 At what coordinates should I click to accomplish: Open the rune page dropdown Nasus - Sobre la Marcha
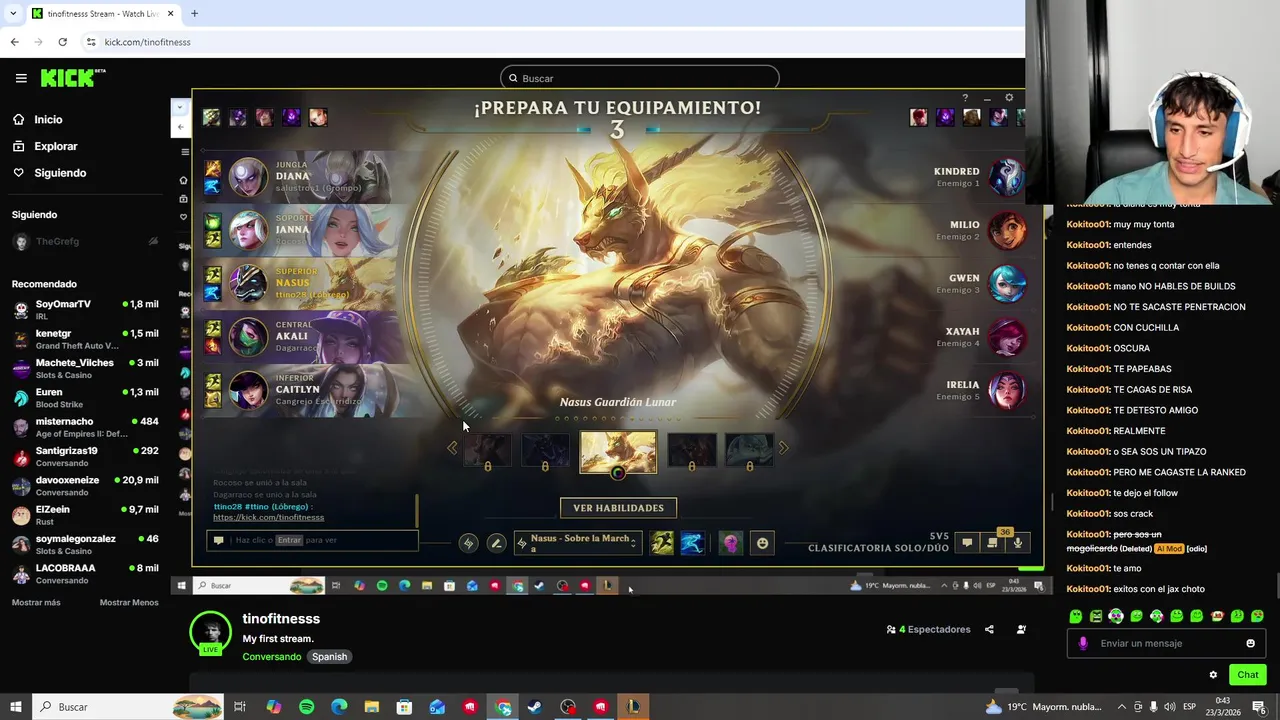(x=577, y=543)
